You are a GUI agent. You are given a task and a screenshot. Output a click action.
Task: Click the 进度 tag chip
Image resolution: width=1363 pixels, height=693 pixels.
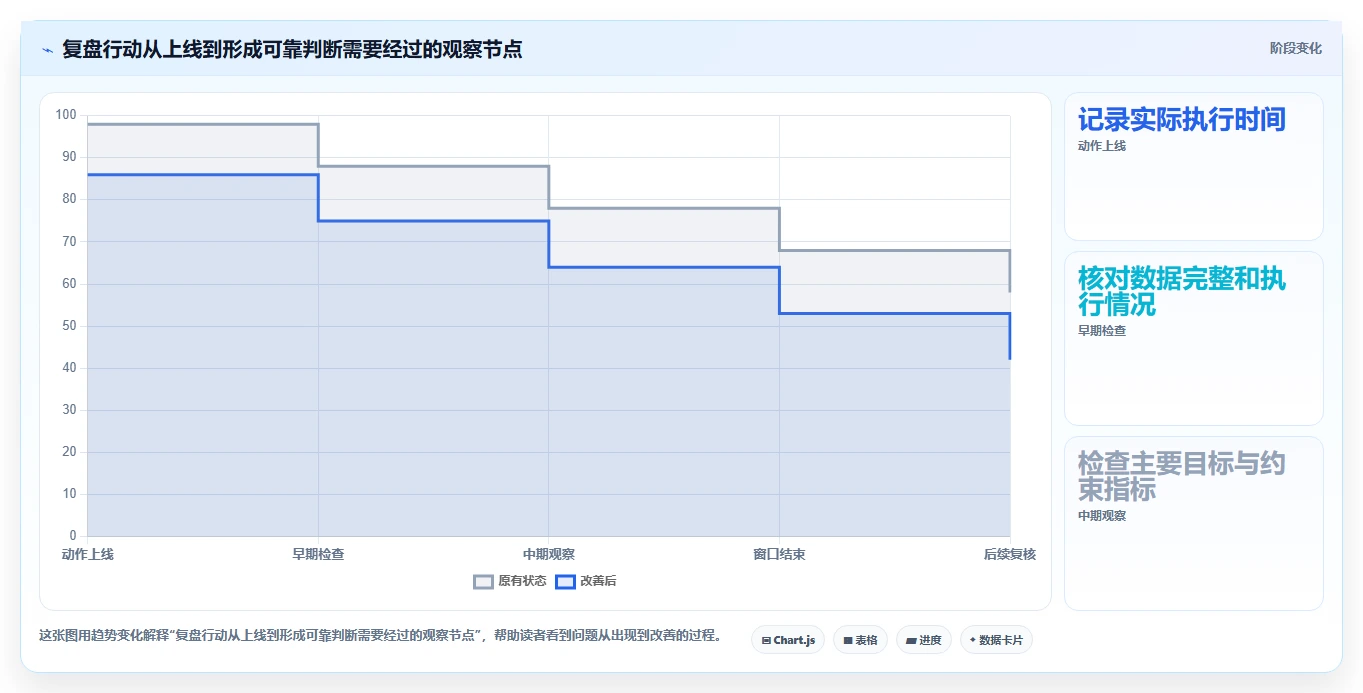pyautogui.click(x=924, y=640)
